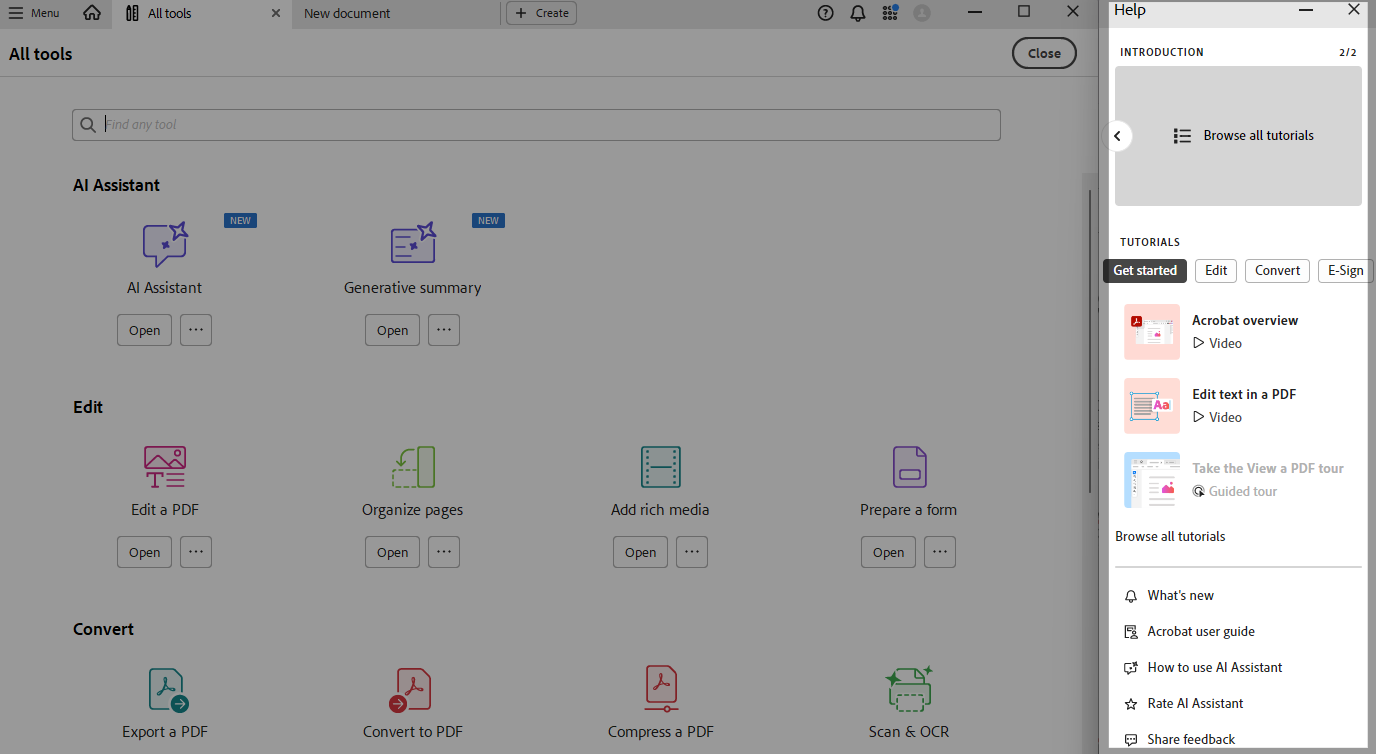1376x754 pixels.
Task: Expand more options for Edit a PDF
Action: [x=195, y=552]
